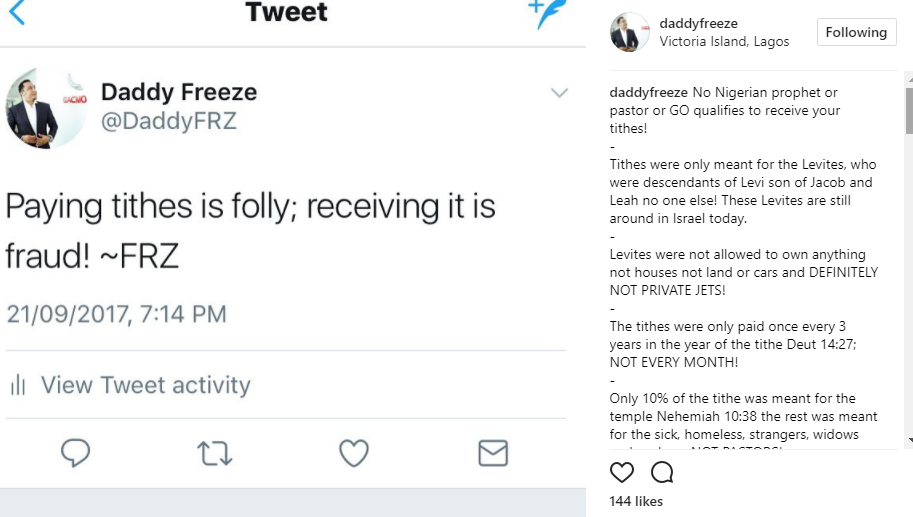Expand the tweet options chevron
Screen dimensions: 913x517
(x=559, y=93)
